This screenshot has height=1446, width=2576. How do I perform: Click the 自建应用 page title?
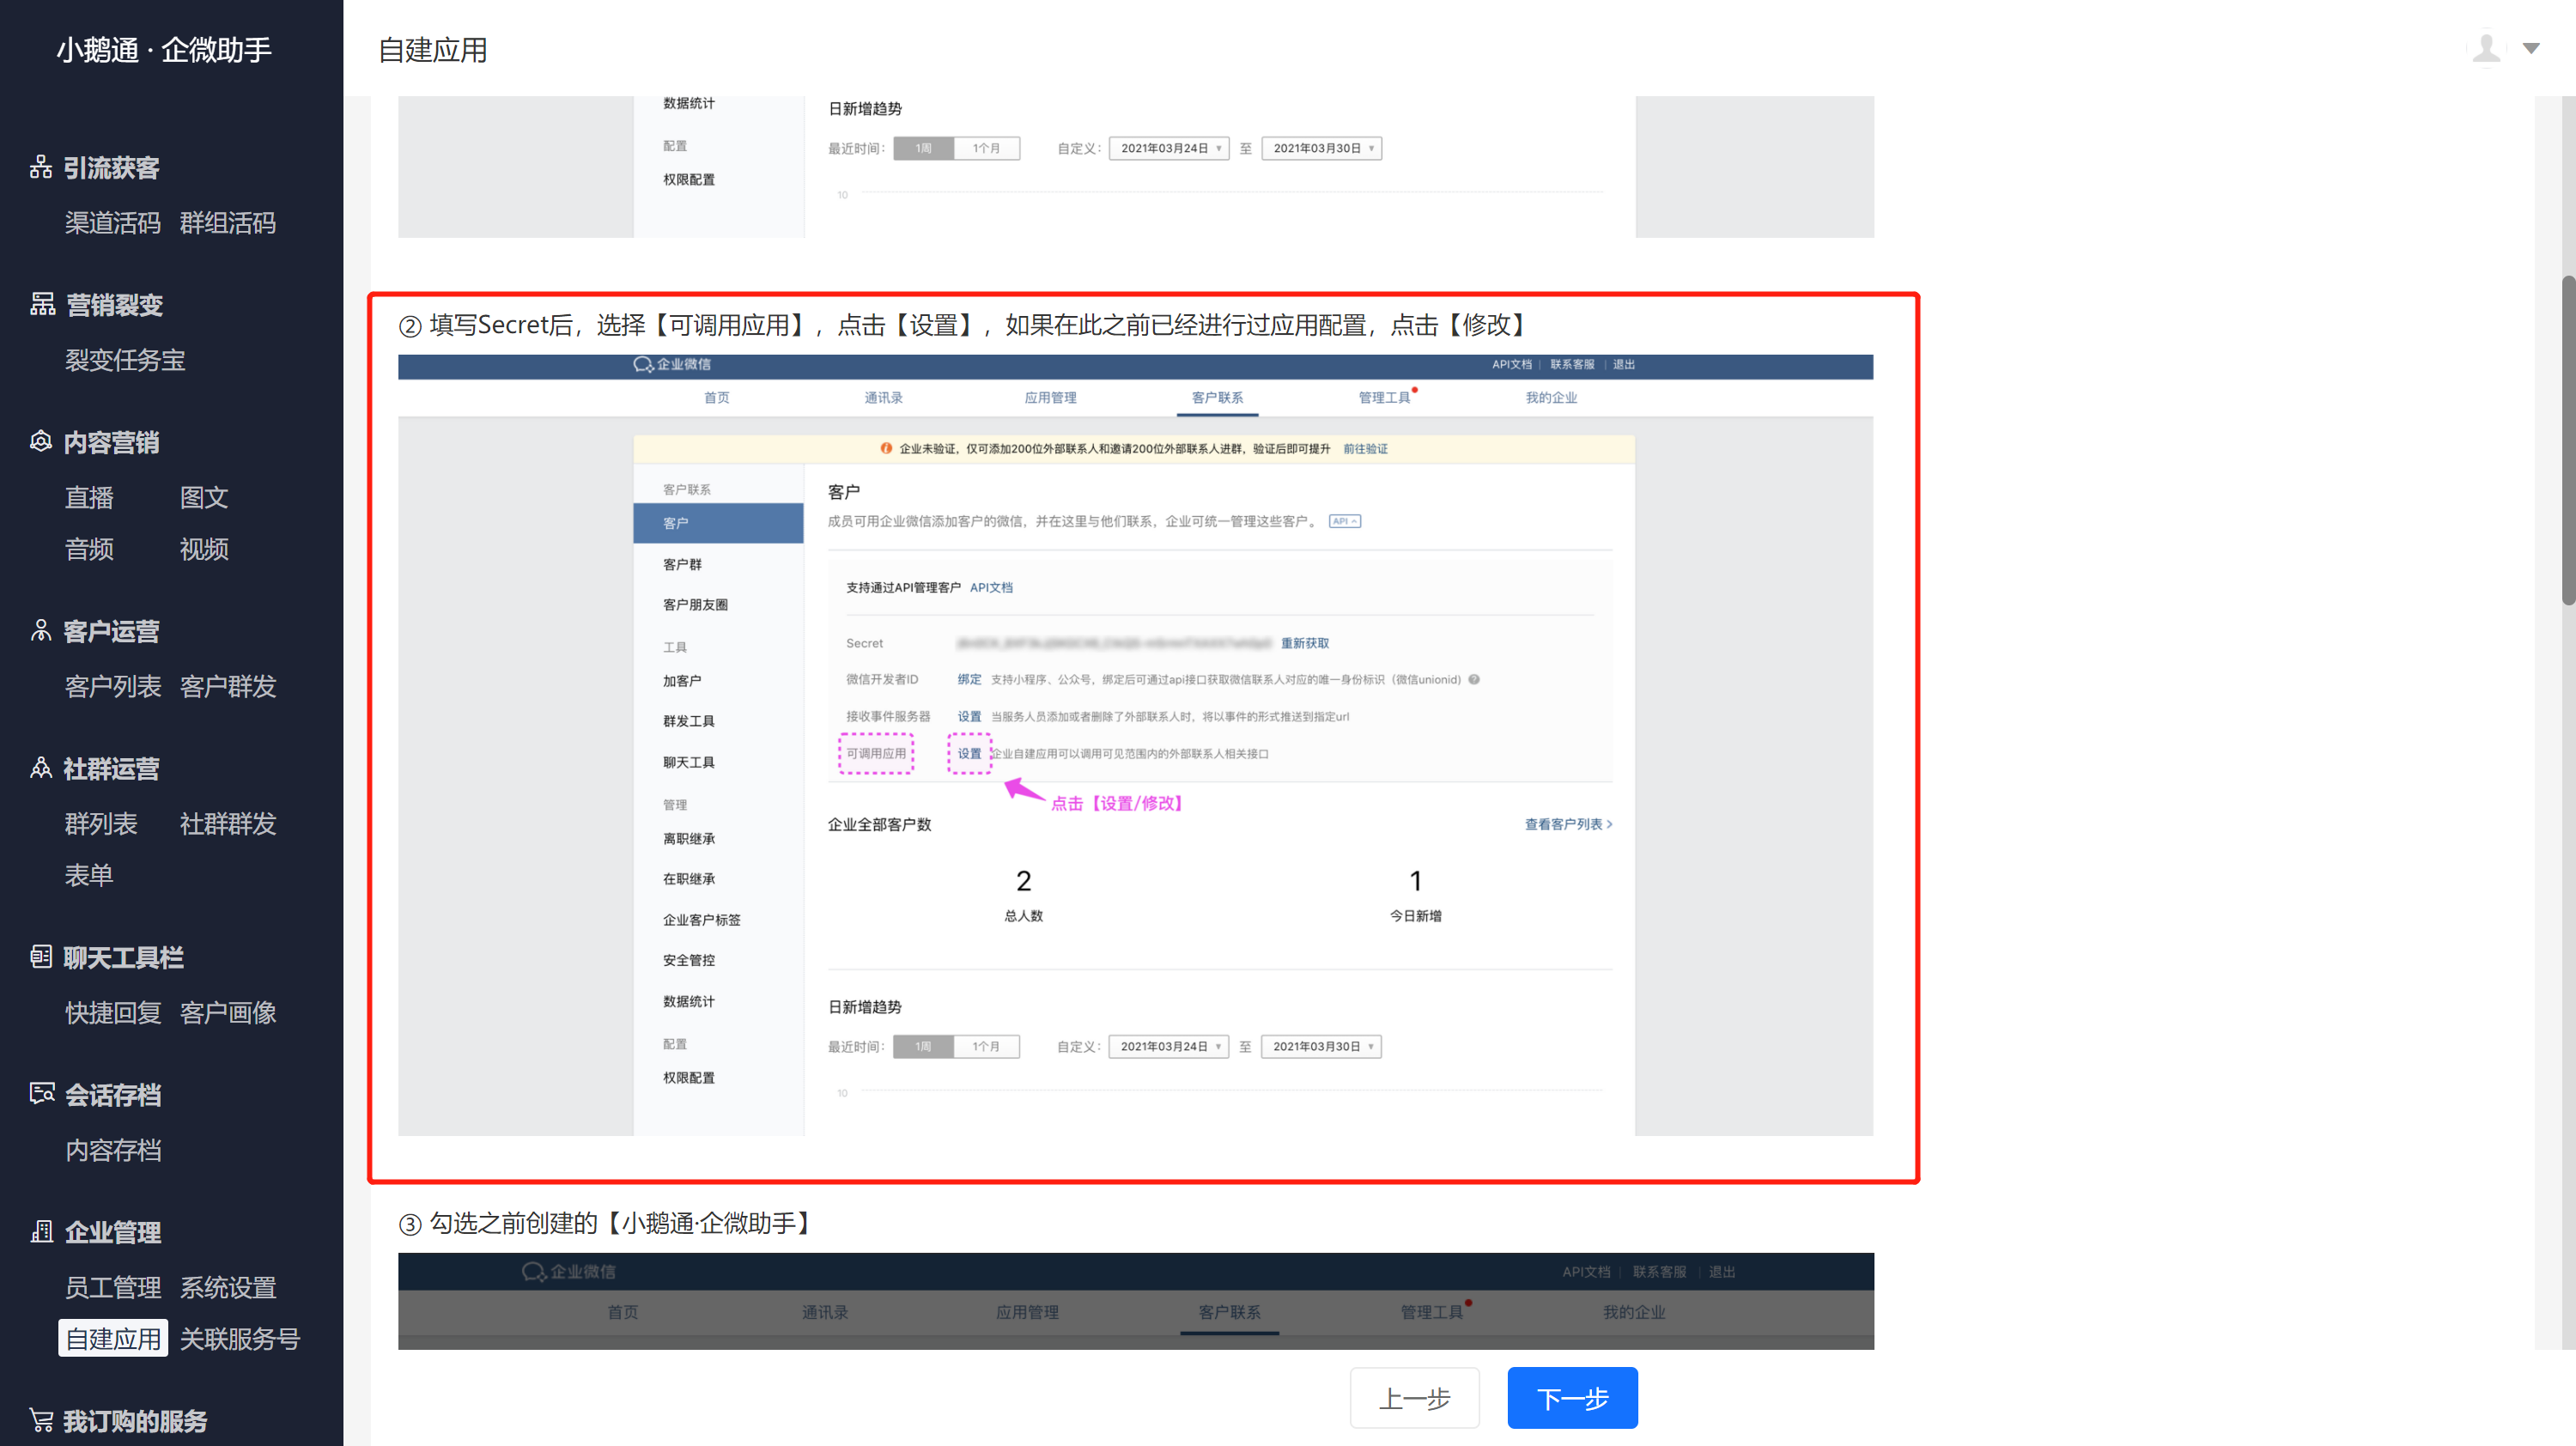(x=432, y=50)
